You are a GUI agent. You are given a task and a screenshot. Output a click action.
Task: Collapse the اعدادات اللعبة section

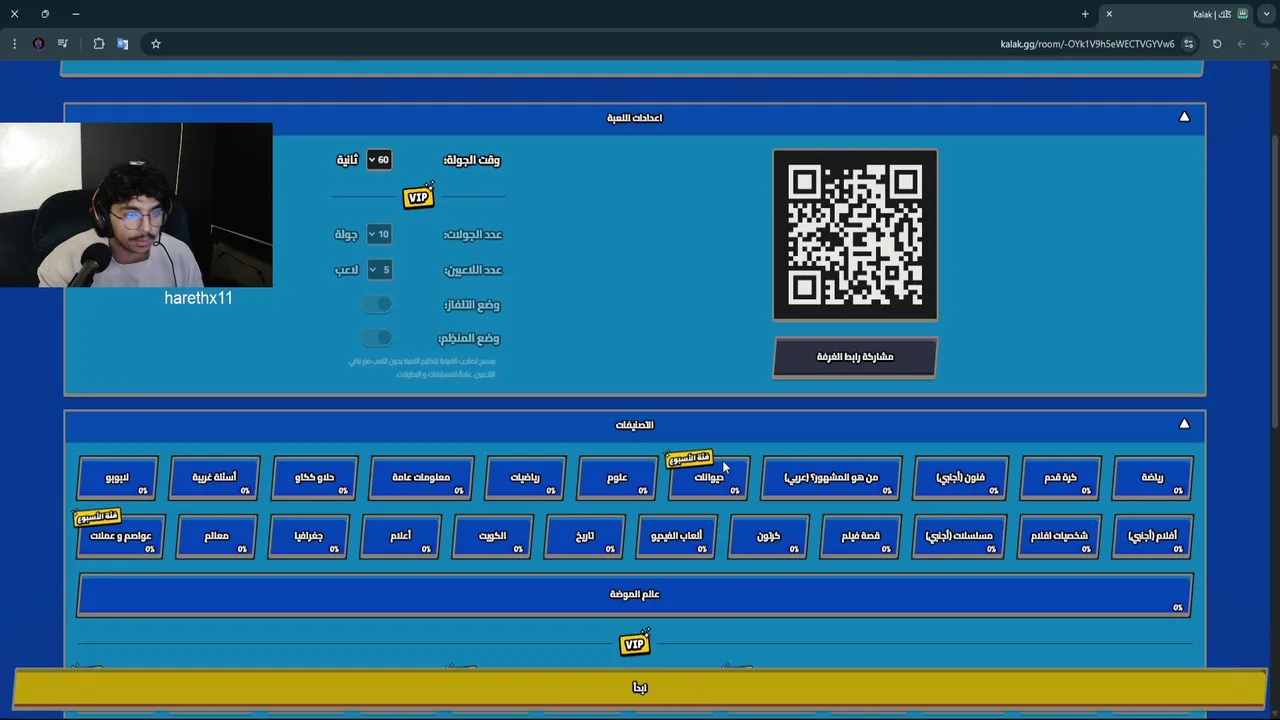pos(1184,117)
